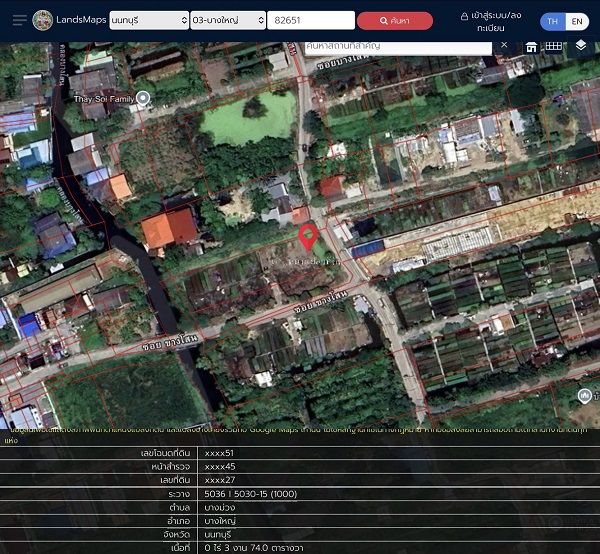Click the Thay Soi Family map marker

[x=143, y=98]
